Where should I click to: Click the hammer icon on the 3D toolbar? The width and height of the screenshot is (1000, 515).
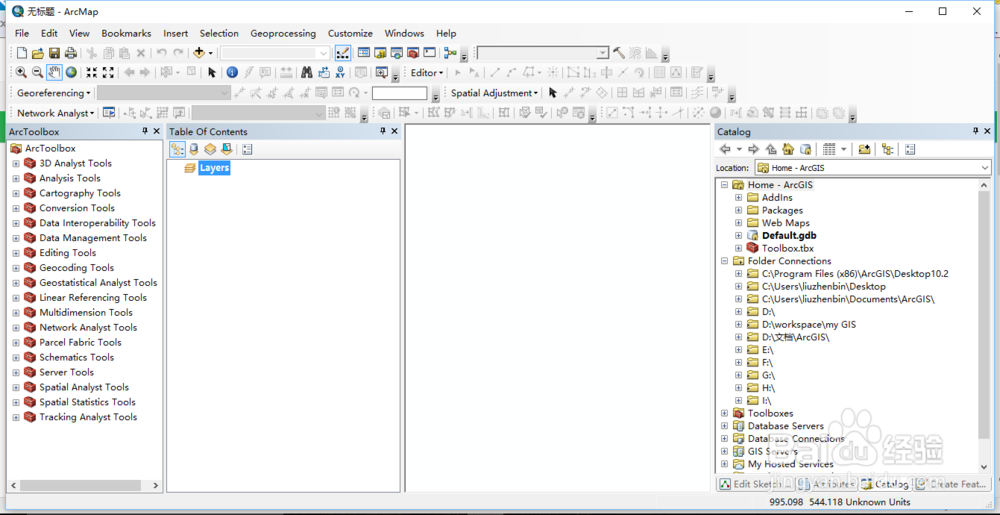coord(619,53)
